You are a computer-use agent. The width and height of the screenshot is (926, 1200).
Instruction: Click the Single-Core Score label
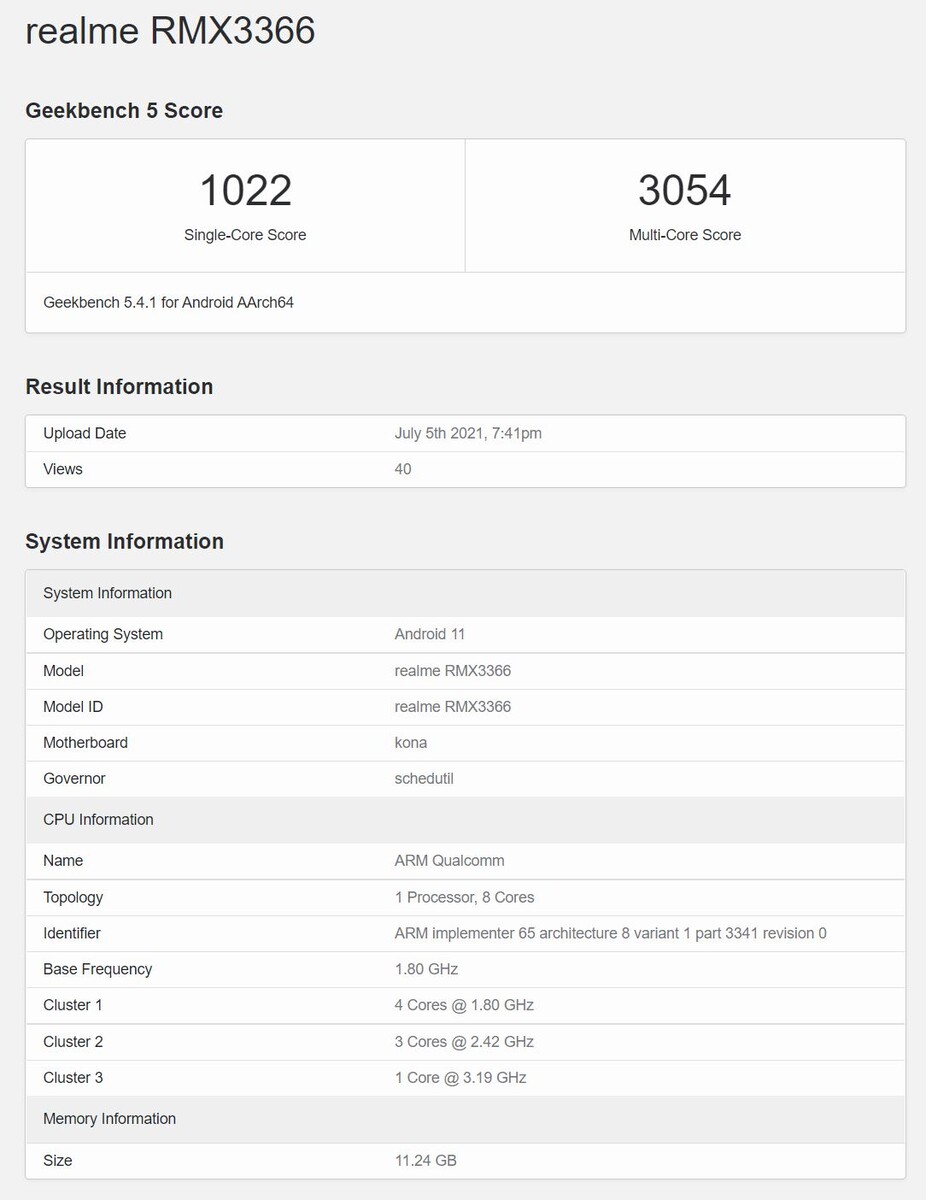click(x=245, y=235)
